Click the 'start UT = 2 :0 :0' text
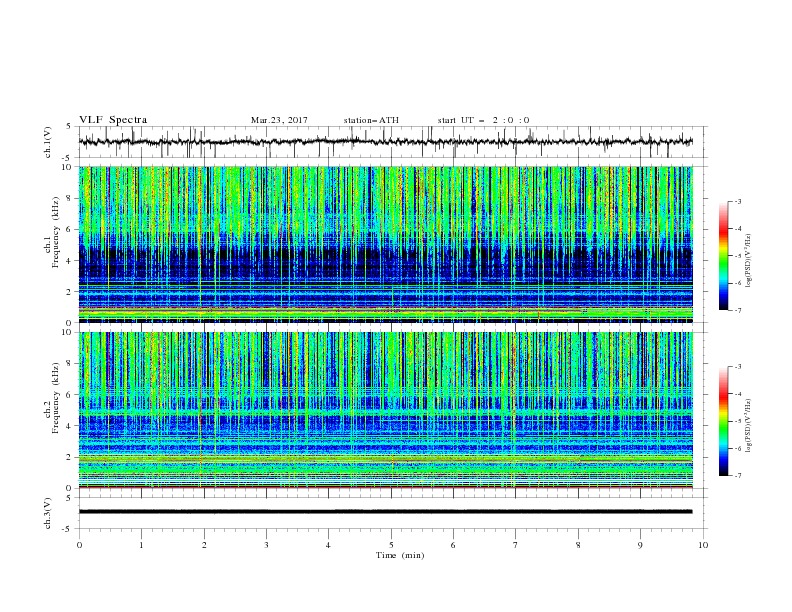792x612 pixels. [x=483, y=120]
